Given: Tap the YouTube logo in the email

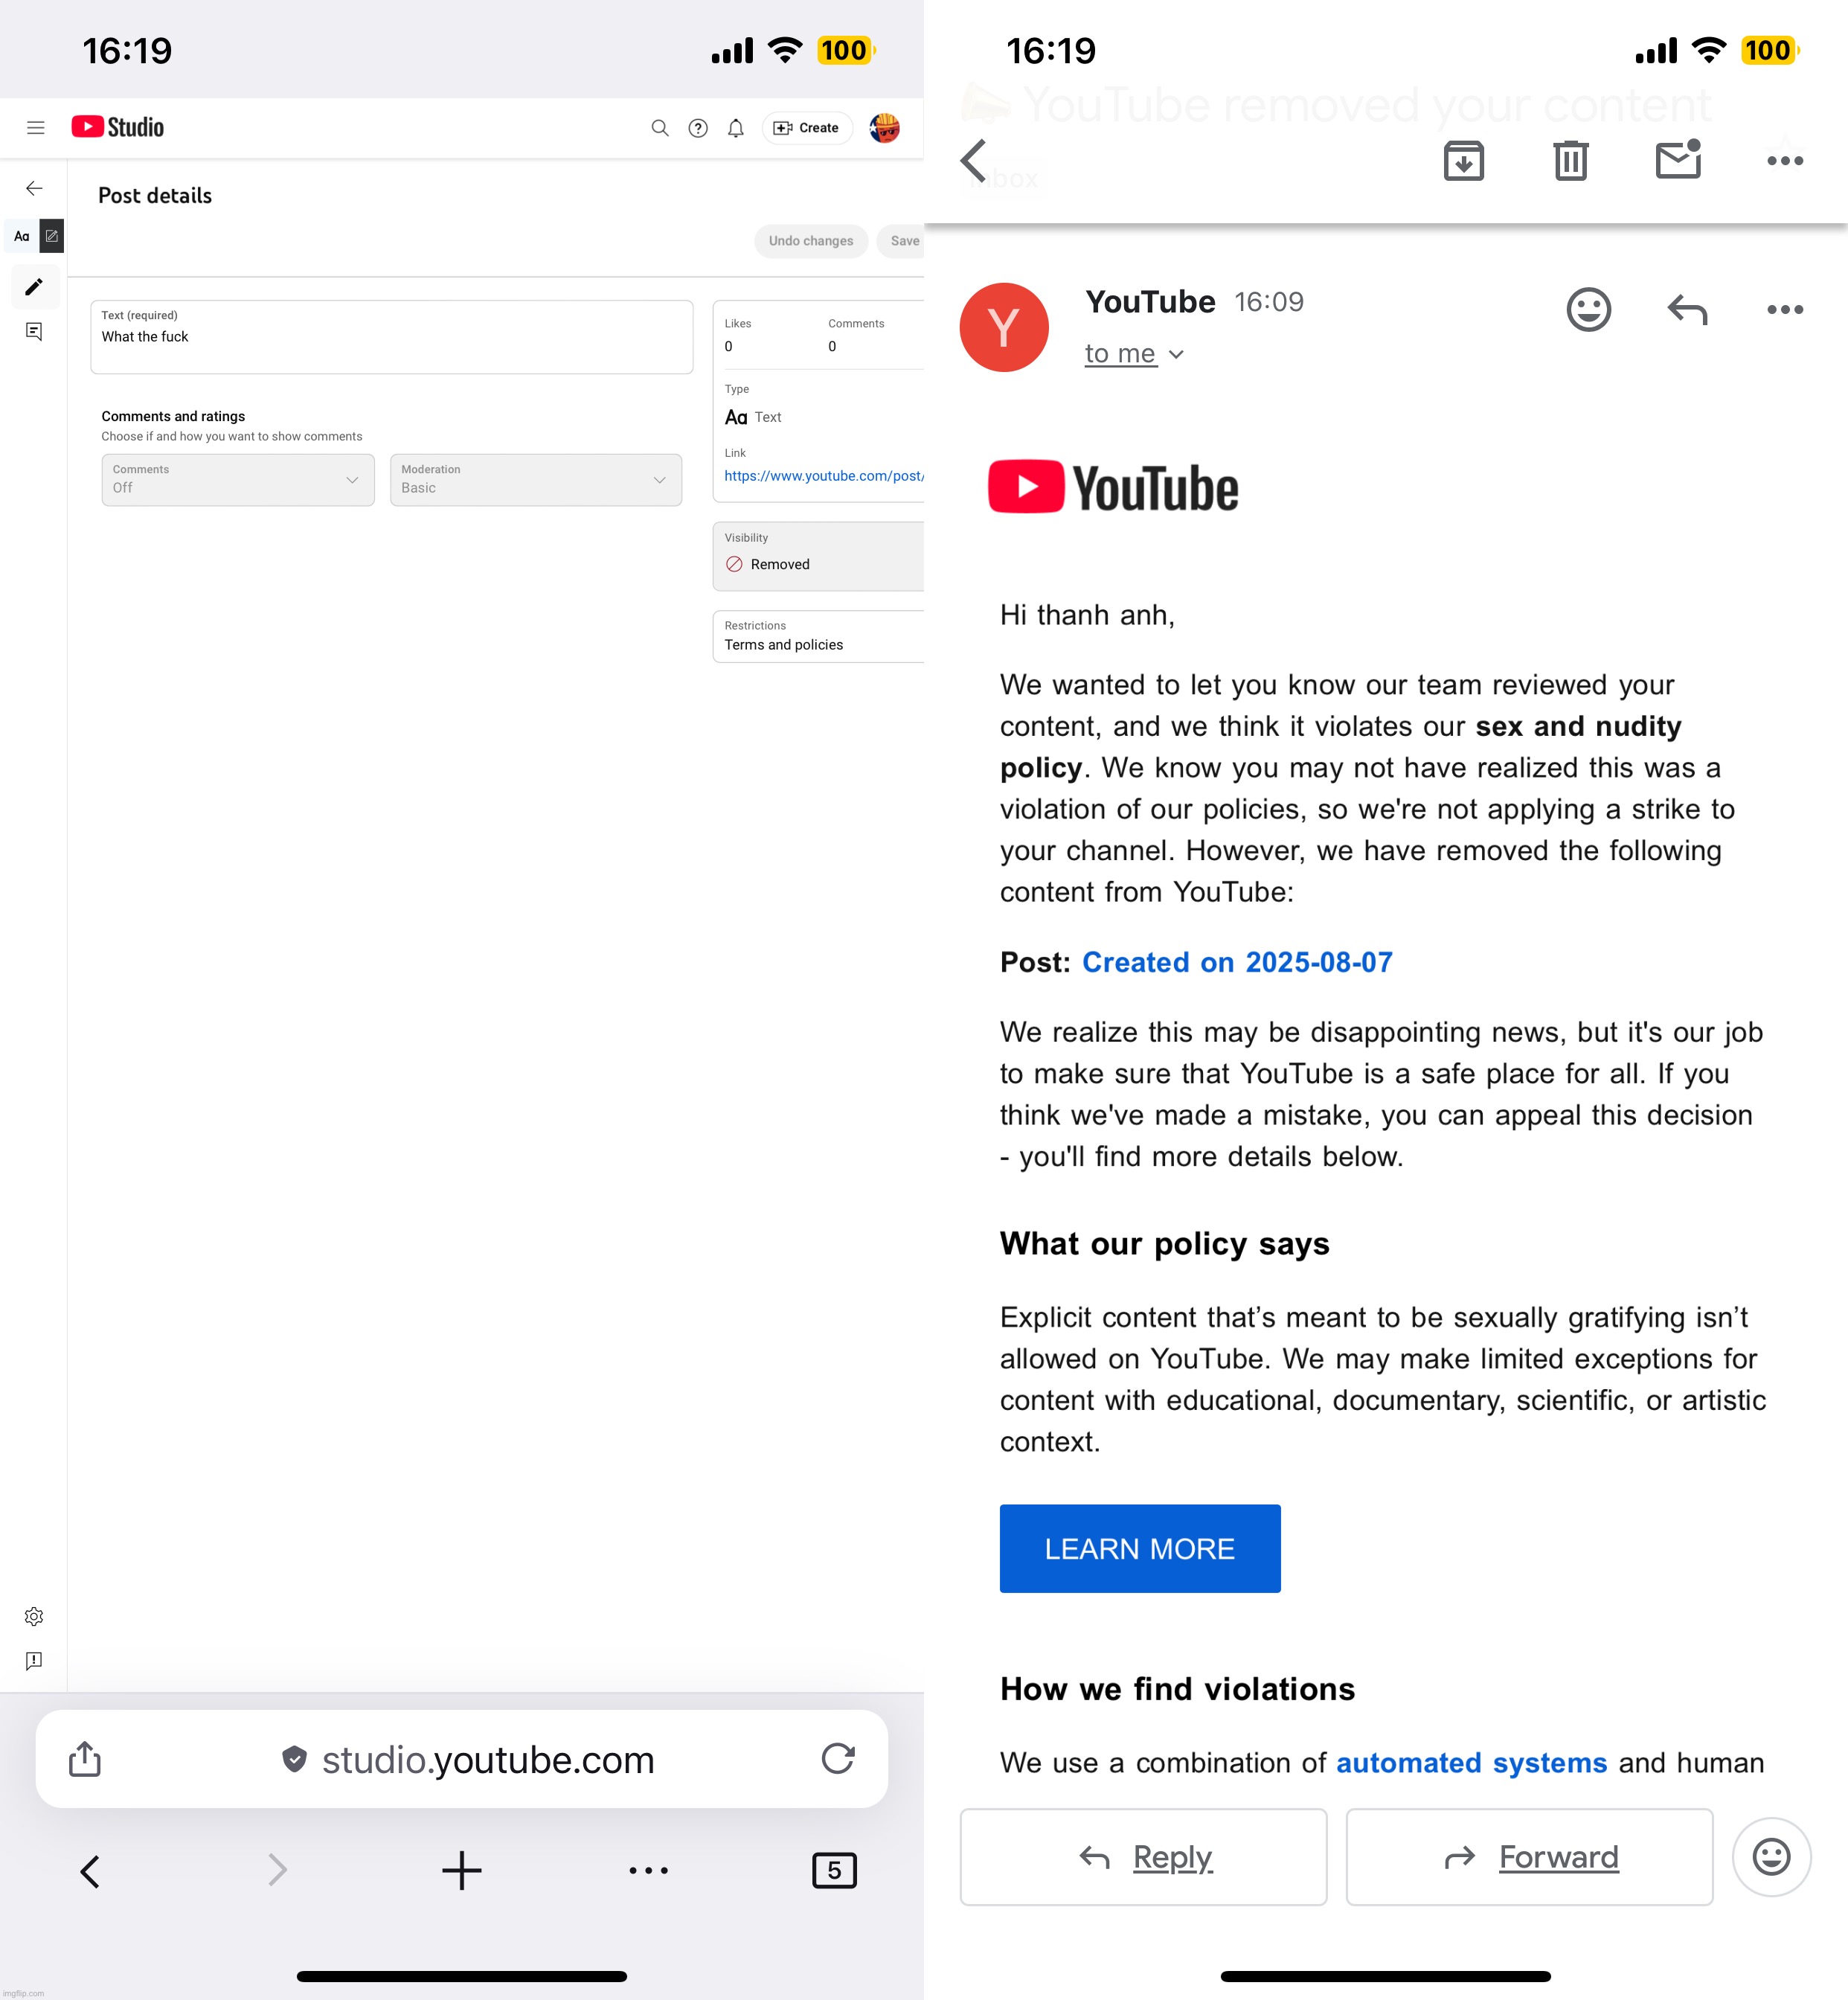Looking at the screenshot, I should (x=1113, y=488).
